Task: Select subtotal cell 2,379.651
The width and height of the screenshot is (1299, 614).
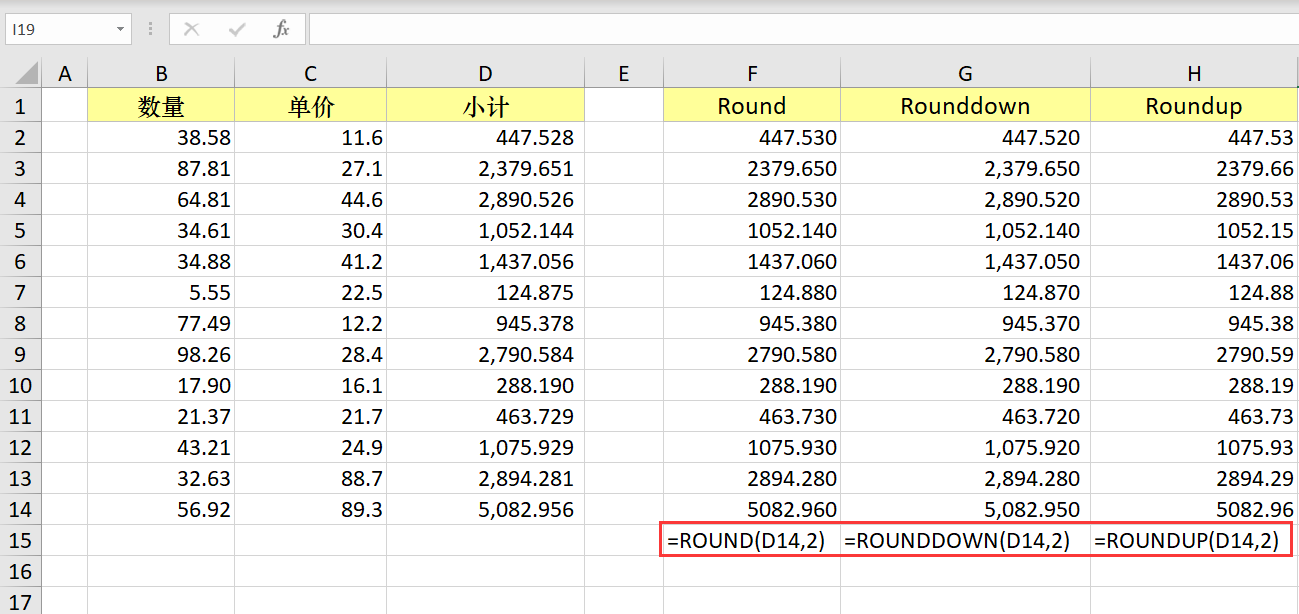Action: click(485, 168)
